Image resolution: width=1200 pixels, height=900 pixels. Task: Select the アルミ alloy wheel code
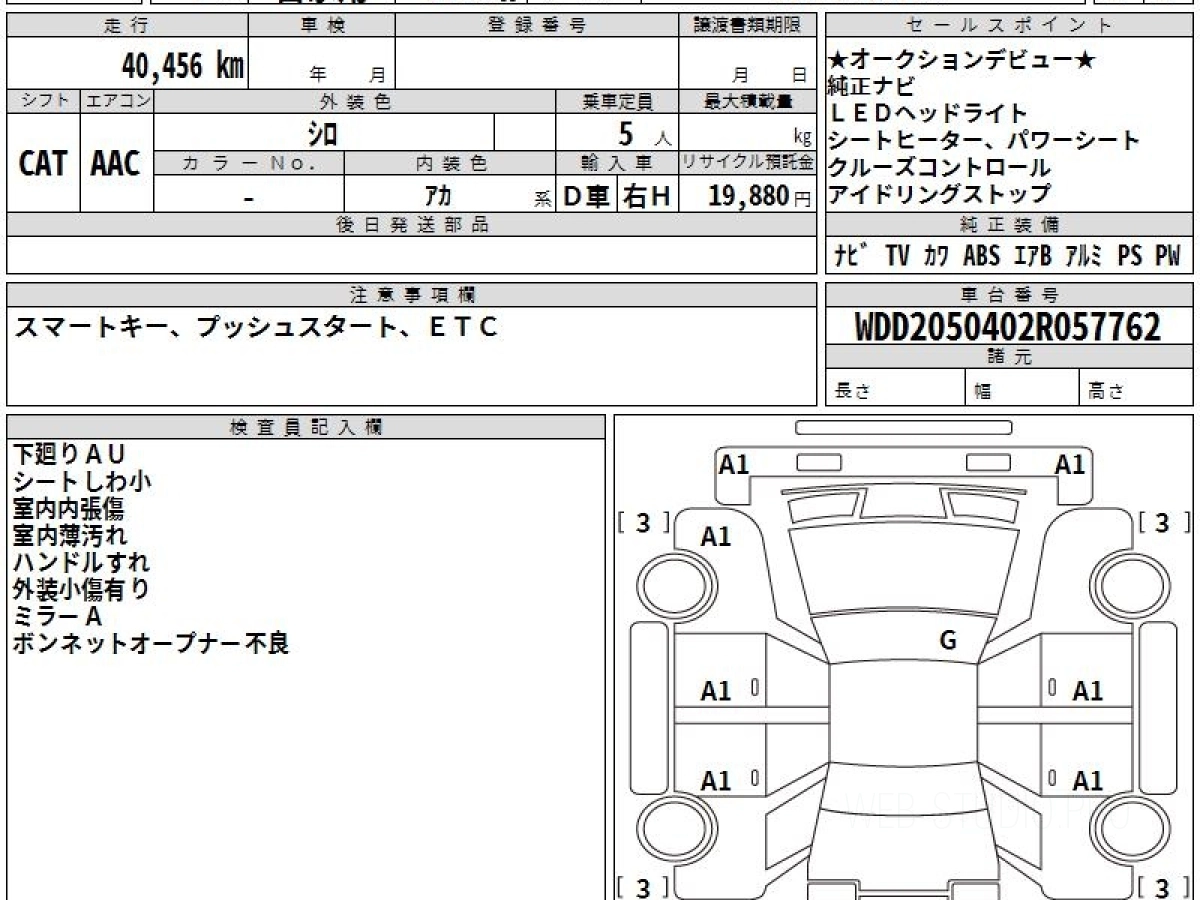(x=1085, y=256)
